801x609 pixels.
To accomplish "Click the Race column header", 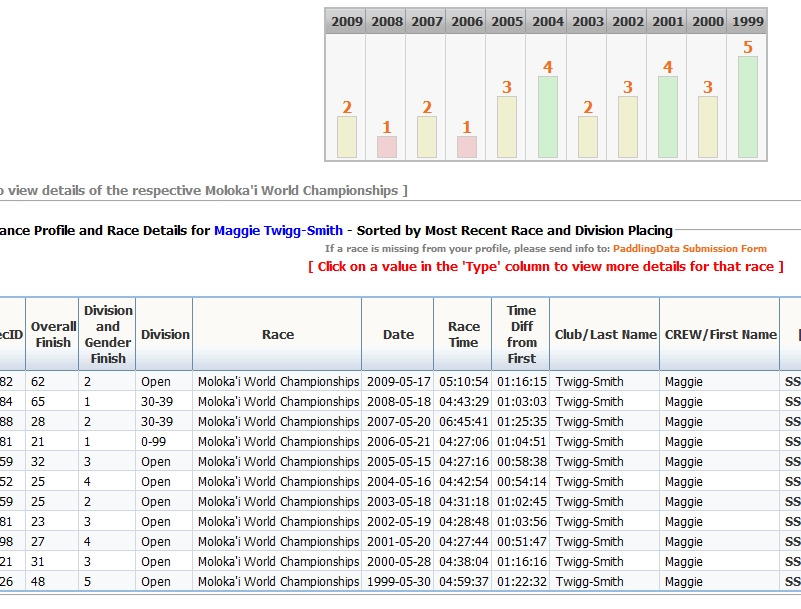I will (x=278, y=335).
